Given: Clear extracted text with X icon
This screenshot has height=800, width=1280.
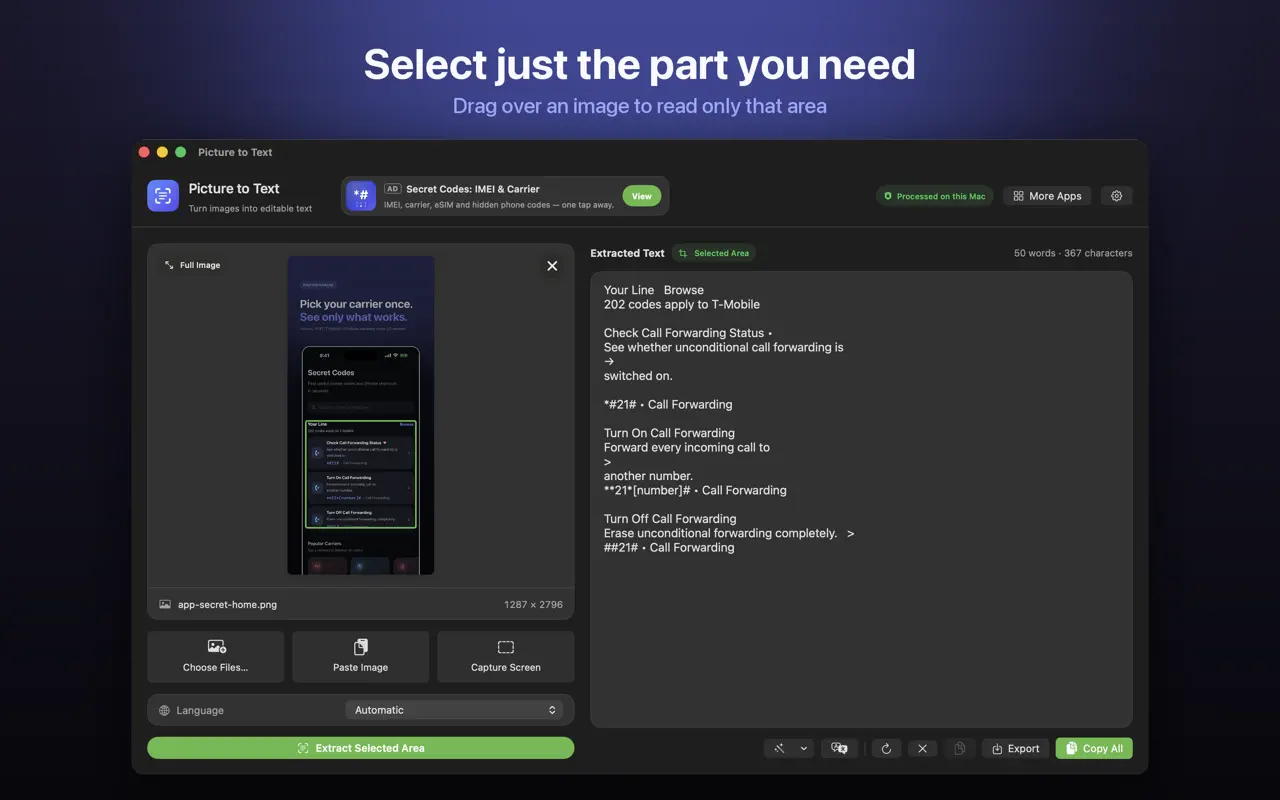Looking at the screenshot, I should (922, 748).
